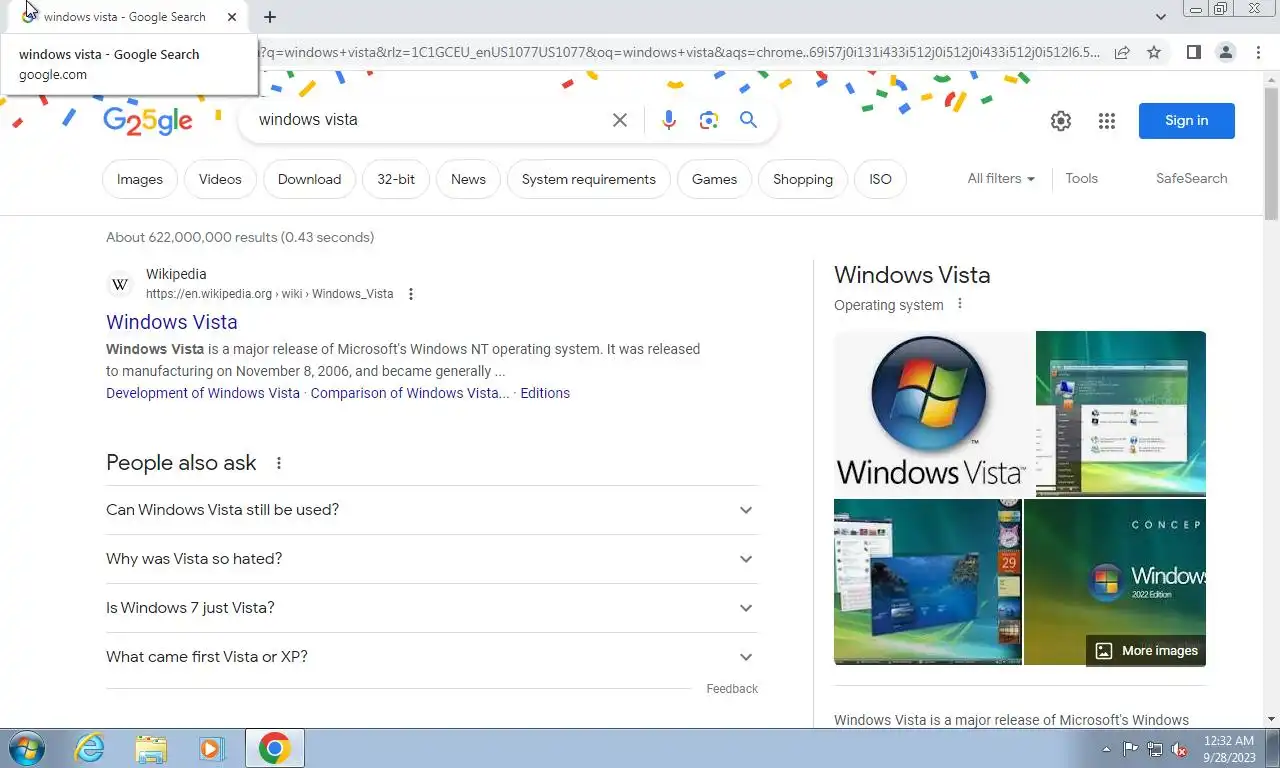Viewport: 1280px width, 768px height.
Task: Bookmark this tab with the star icon
Action: pyautogui.click(x=1154, y=52)
